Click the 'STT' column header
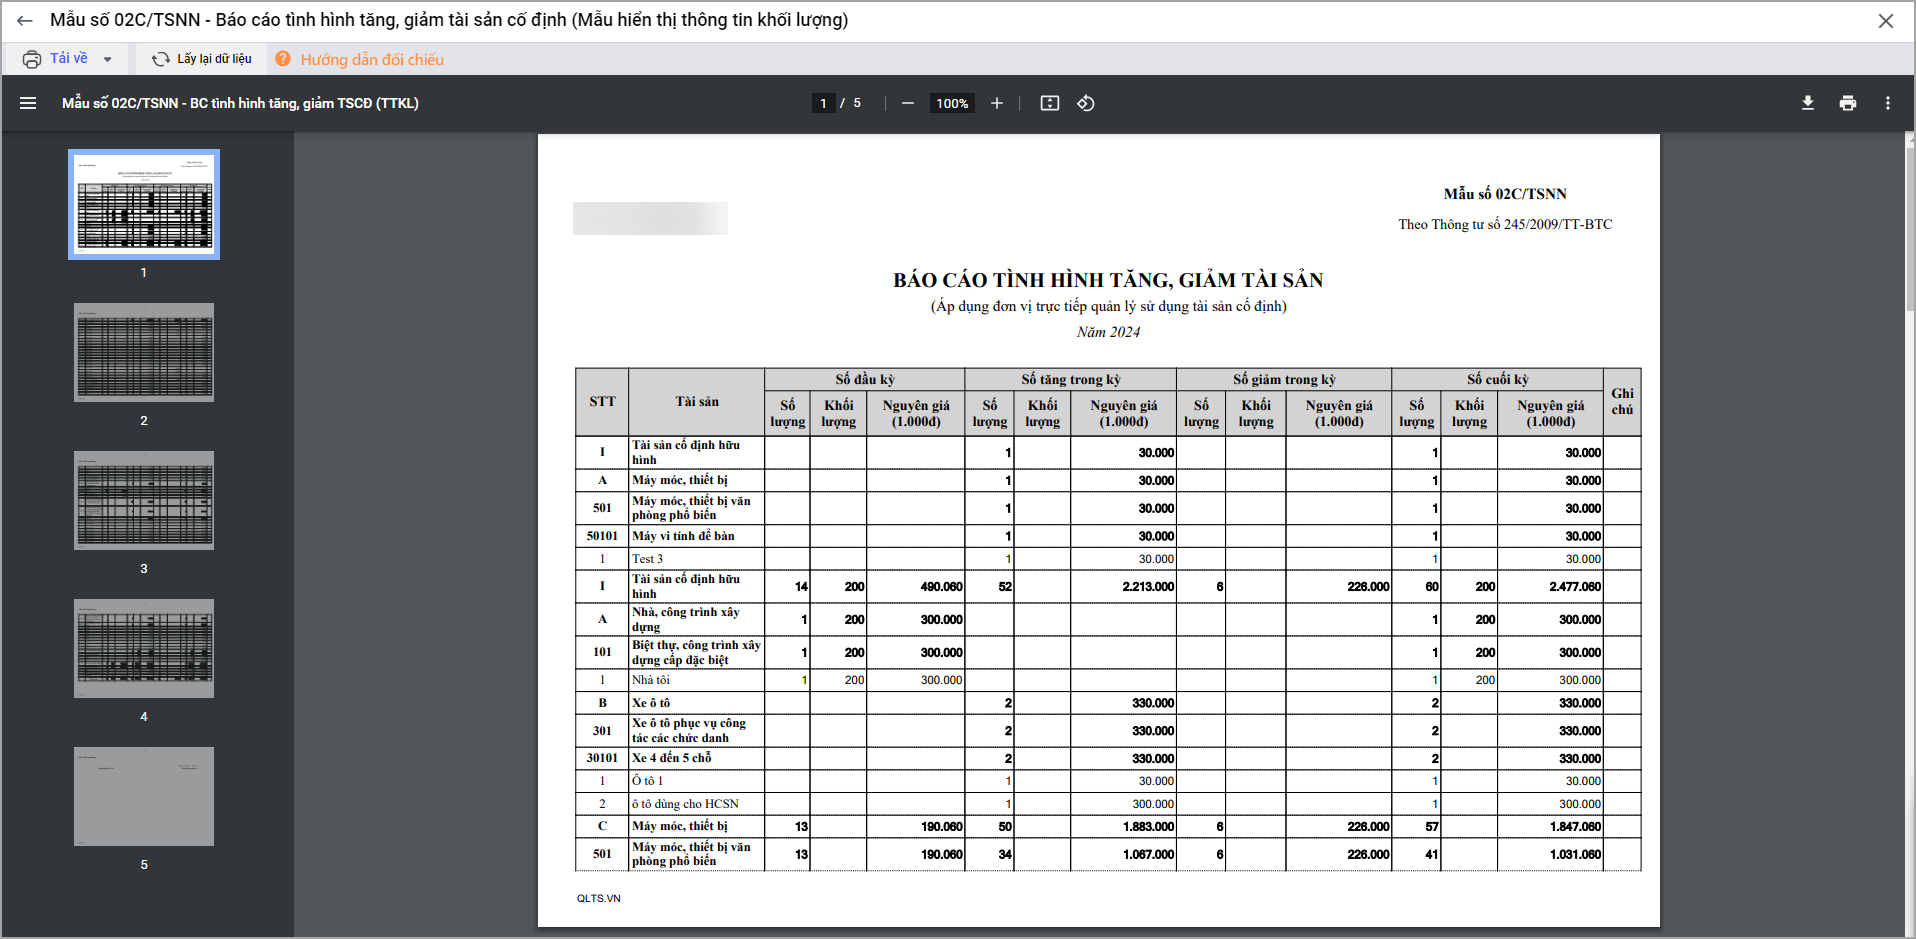The width and height of the screenshot is (1916, 939). (x=602, y=402)
